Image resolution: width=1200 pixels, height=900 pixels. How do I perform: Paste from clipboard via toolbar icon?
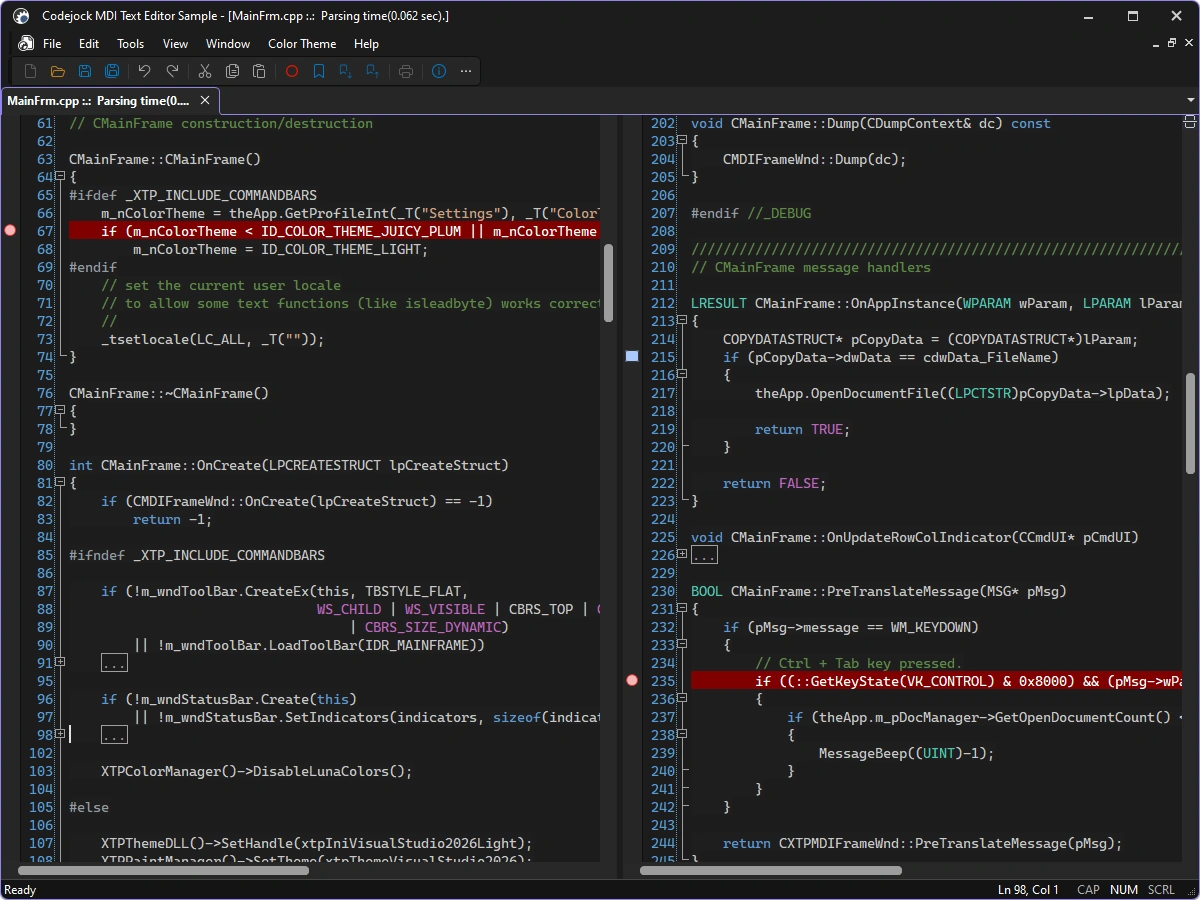(259, 71)
